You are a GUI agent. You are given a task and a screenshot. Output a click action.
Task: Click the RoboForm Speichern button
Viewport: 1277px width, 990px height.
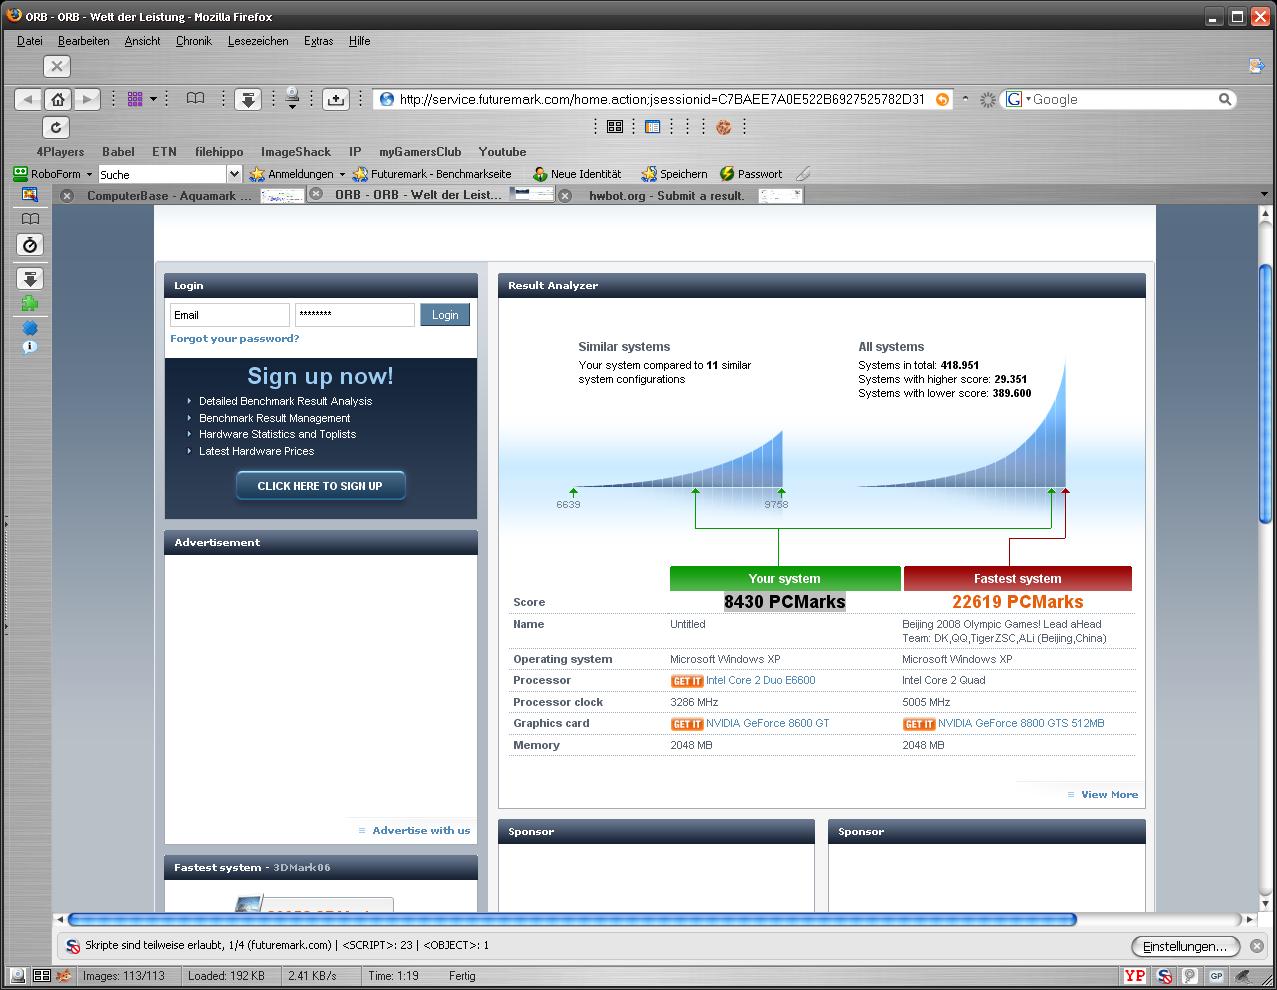pos(674,174)
